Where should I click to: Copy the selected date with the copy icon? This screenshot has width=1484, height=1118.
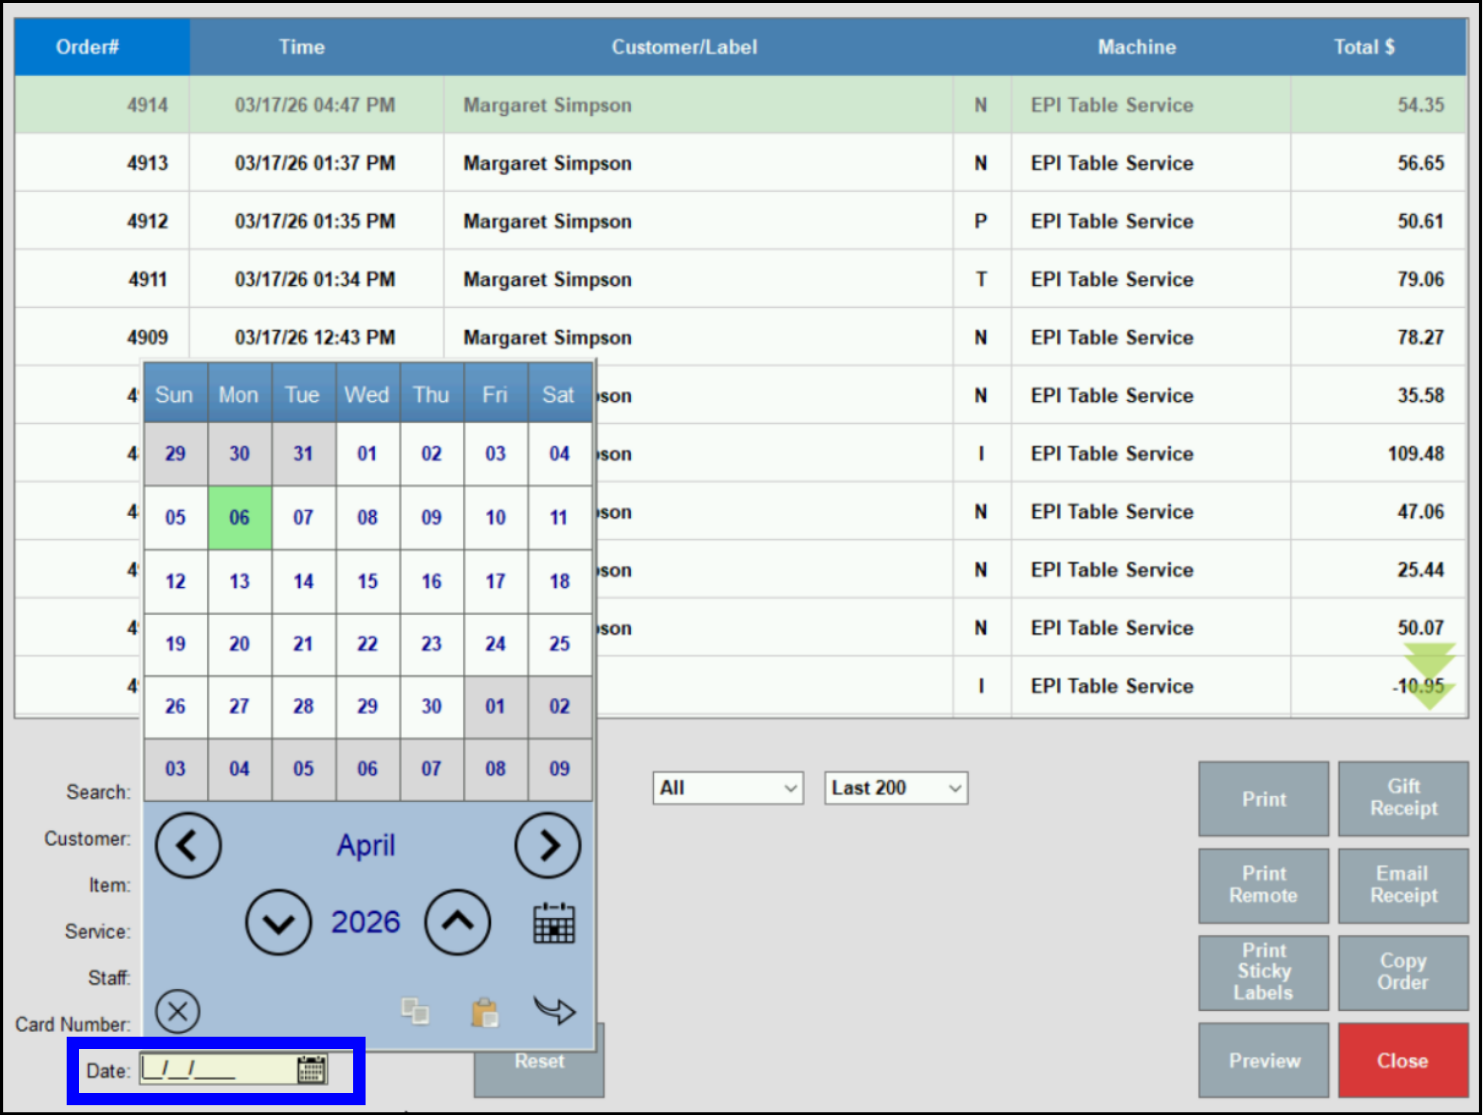[x=415, y=1011]
